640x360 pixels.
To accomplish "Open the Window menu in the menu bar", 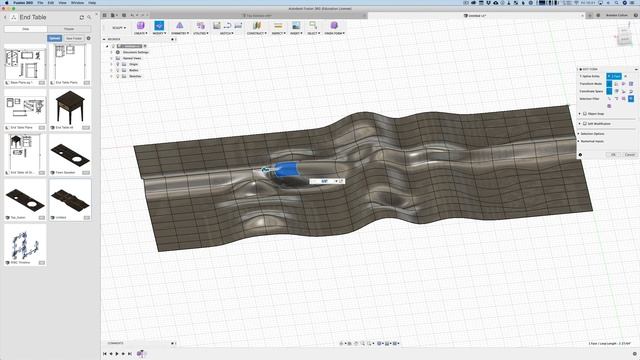I will pyautogui.click(x=77, y=2).
